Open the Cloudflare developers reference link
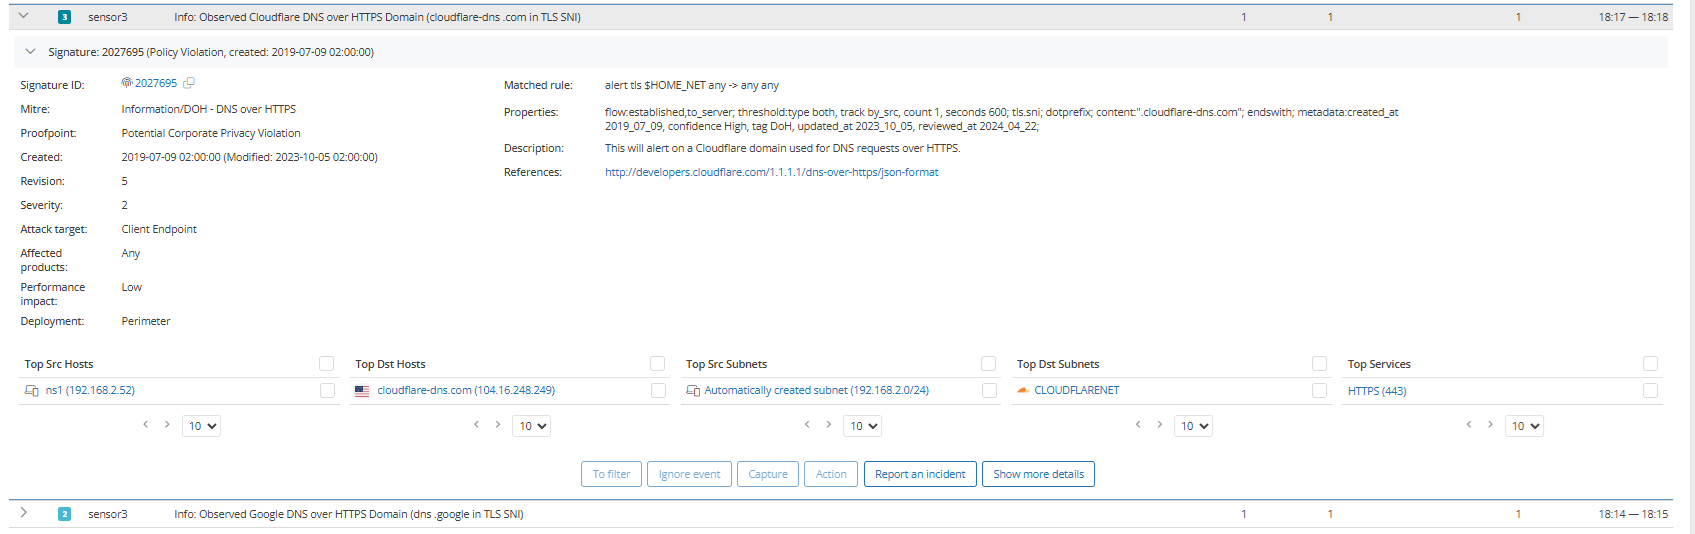 pyautogui.click(x=771, y=172)
